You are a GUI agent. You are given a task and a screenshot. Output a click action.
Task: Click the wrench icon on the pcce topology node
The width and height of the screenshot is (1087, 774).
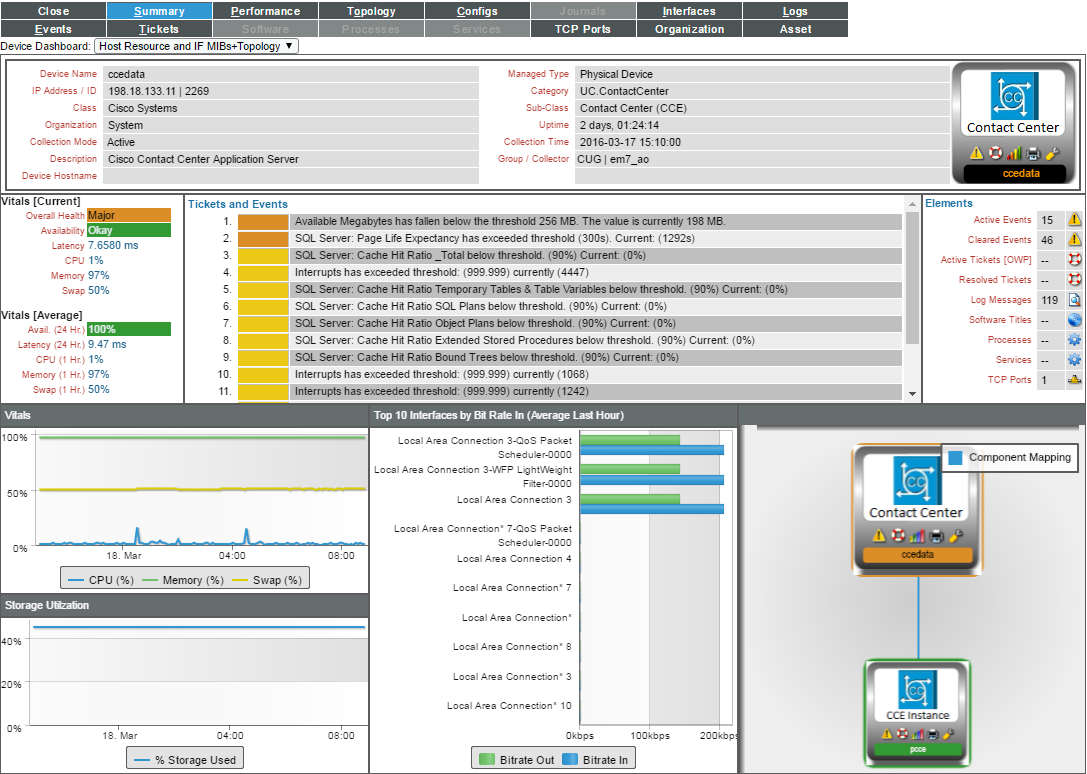[x=948, y=734]
